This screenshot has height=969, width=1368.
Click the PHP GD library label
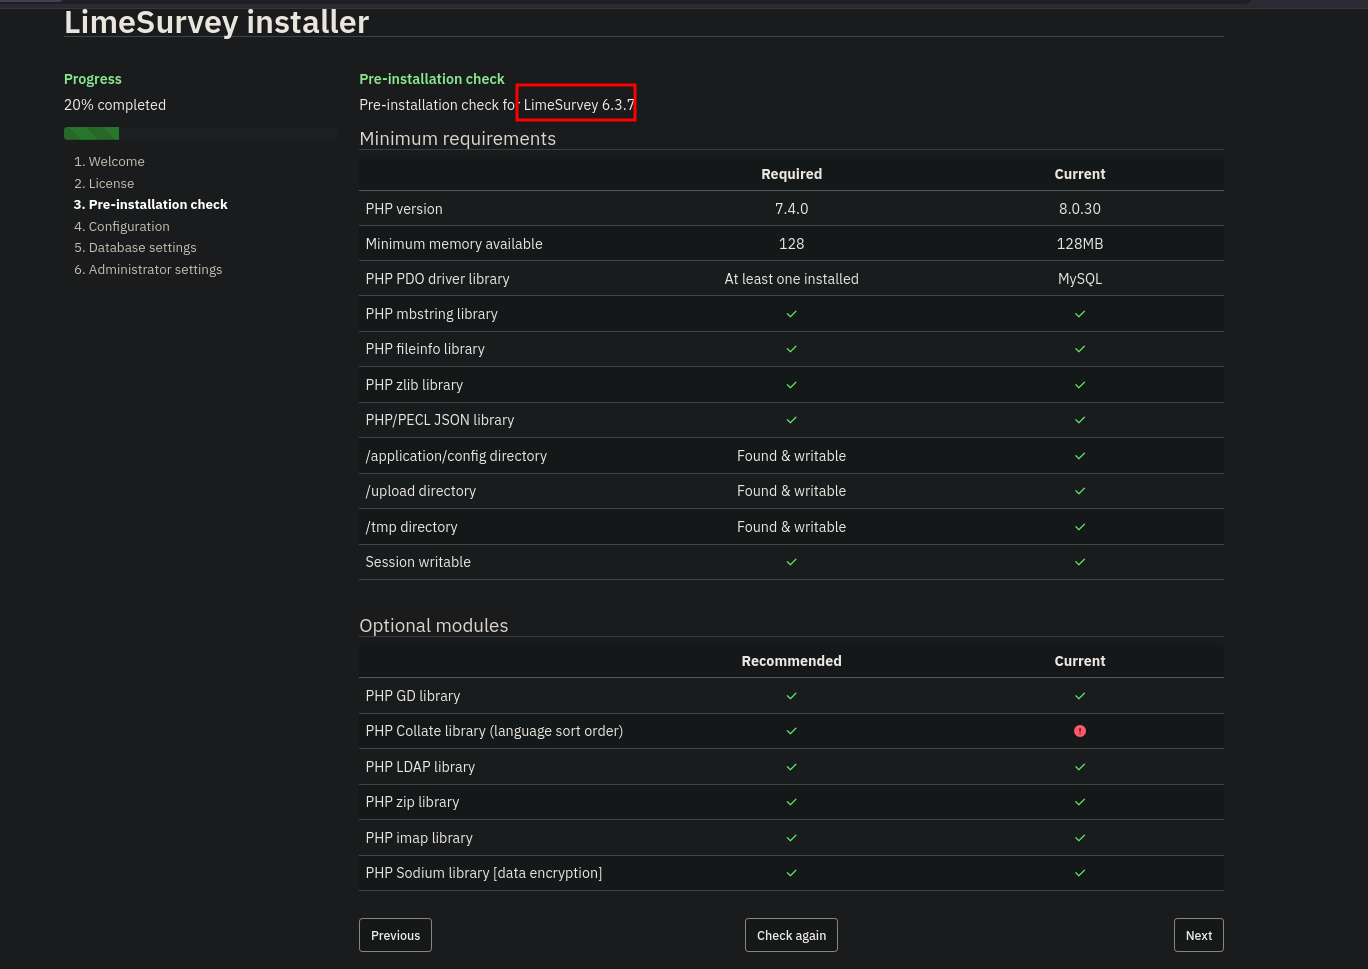click(x=413, y=696)
